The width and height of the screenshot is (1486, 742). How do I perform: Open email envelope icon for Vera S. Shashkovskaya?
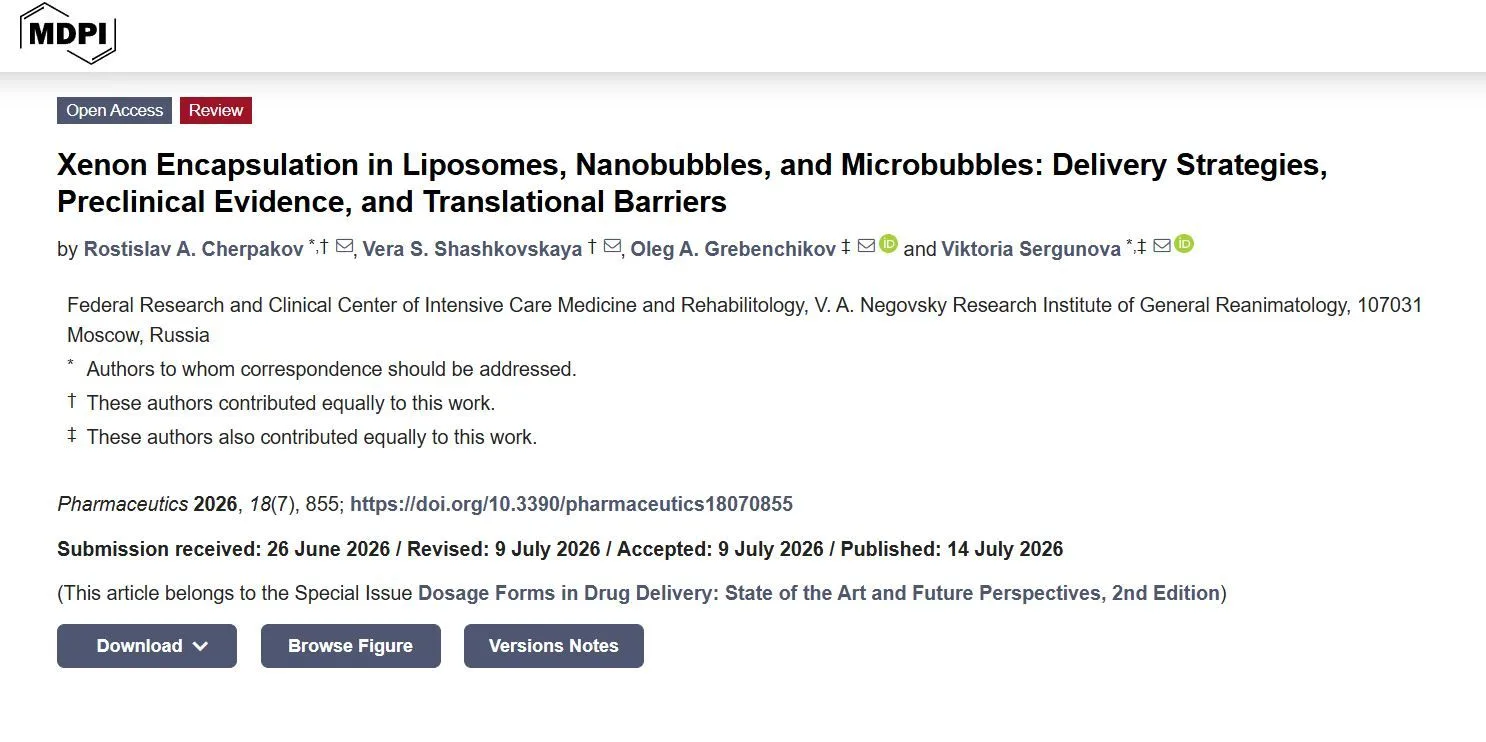pyautogui.click(x=612, y=246)
